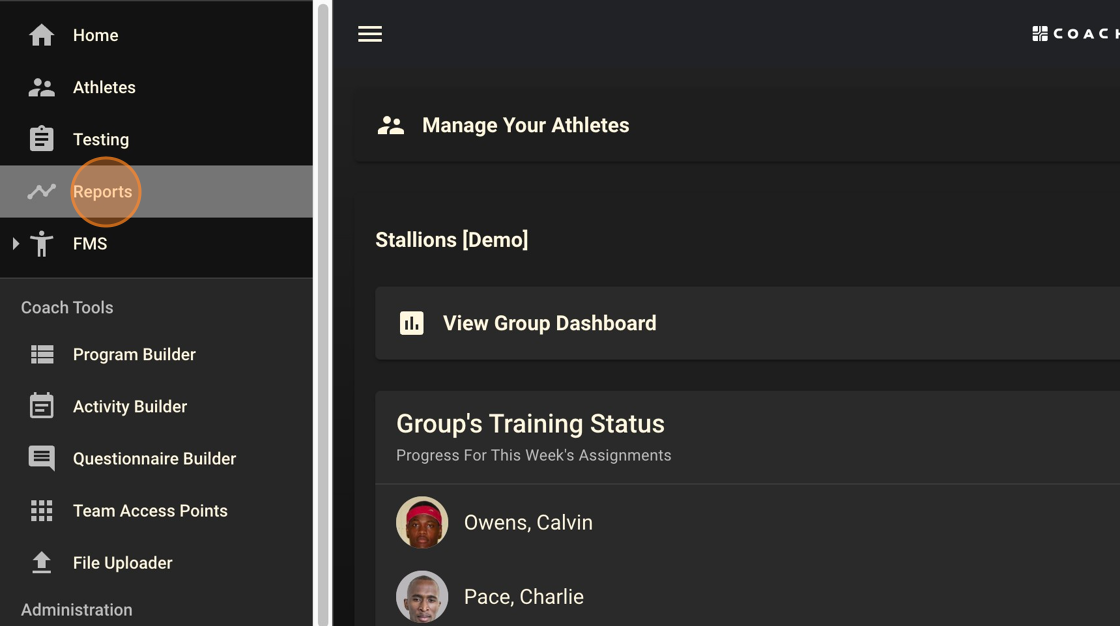Click the bar-chart icon beside View Group Dashboard
The height and width of the screenshot is (626, 1120).
pos(411,323)
